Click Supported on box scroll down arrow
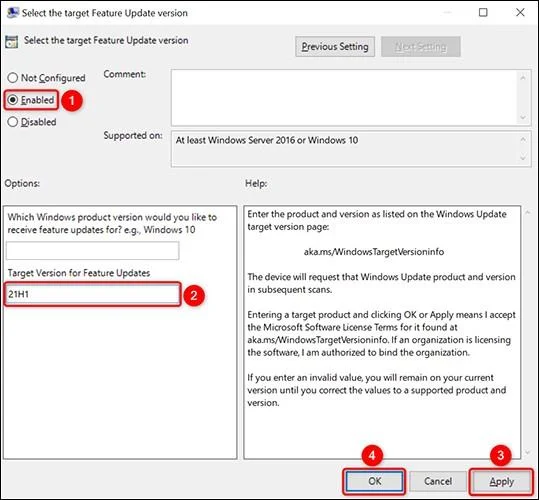 pos(523,158)
